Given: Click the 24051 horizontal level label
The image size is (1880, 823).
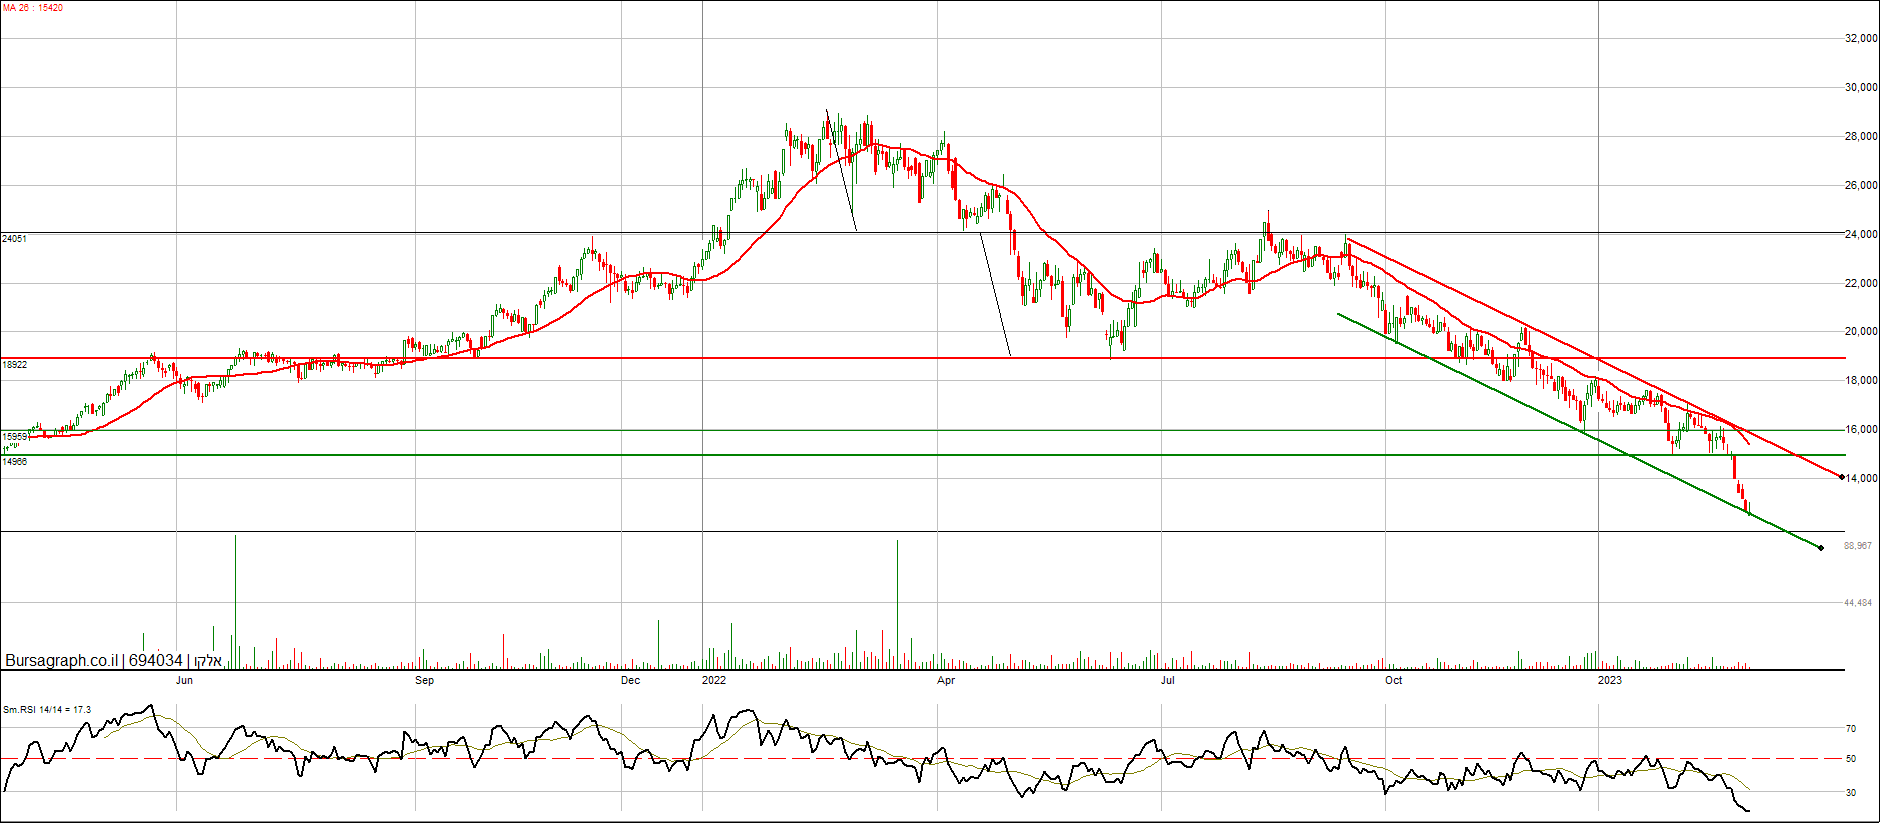Looking at the screenshot, I should tap(14, 239).
